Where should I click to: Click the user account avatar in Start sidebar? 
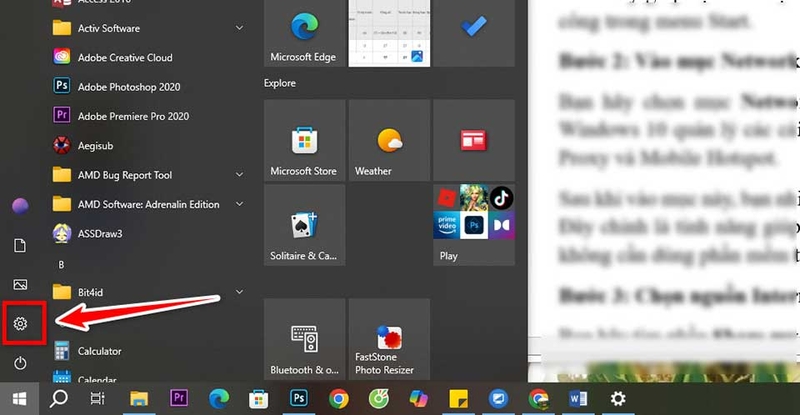(20, 206)
